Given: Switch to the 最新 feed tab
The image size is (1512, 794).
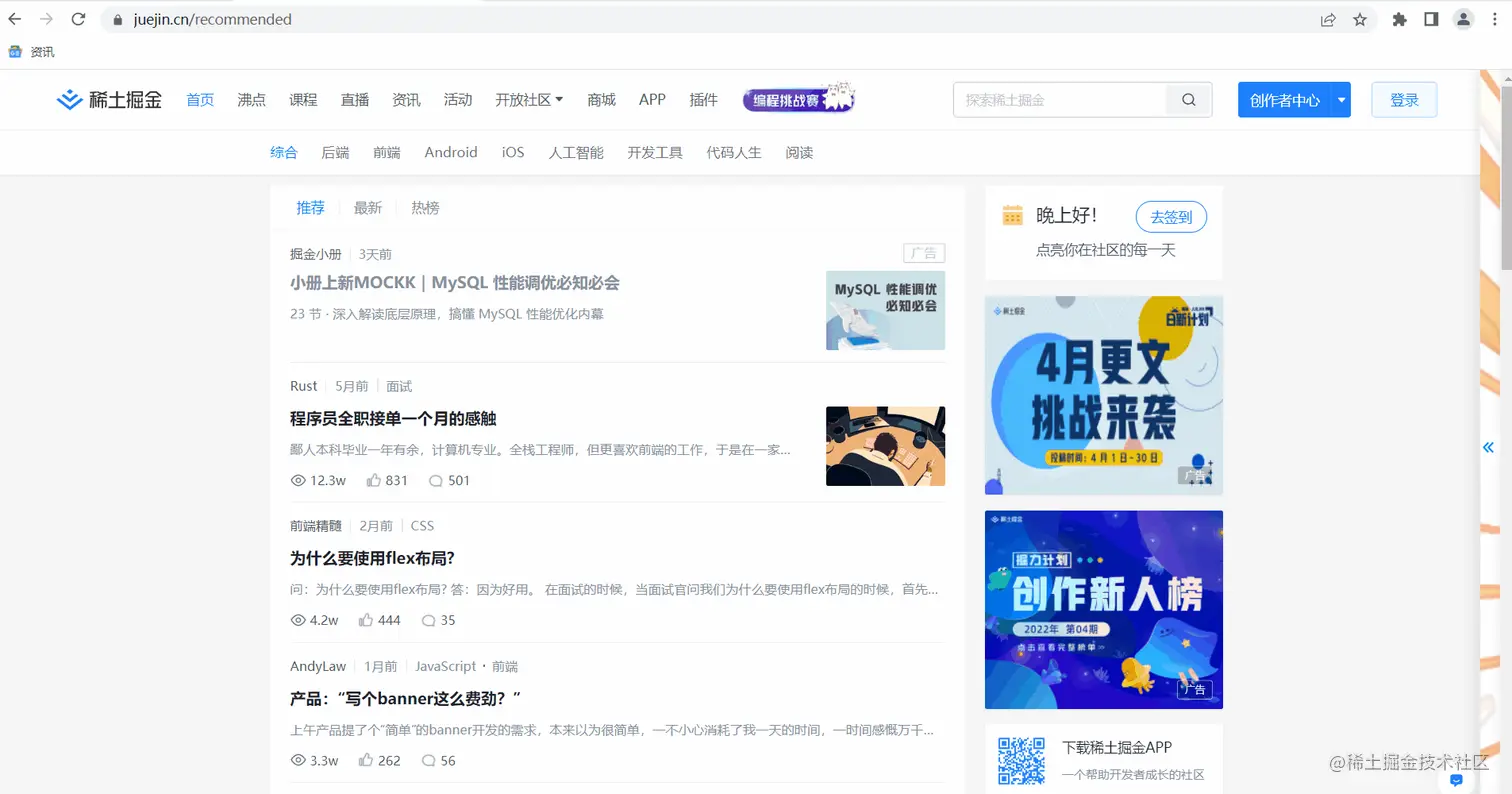Looking at the screenshot, I should pyautogui.click(x=368, y=207).
